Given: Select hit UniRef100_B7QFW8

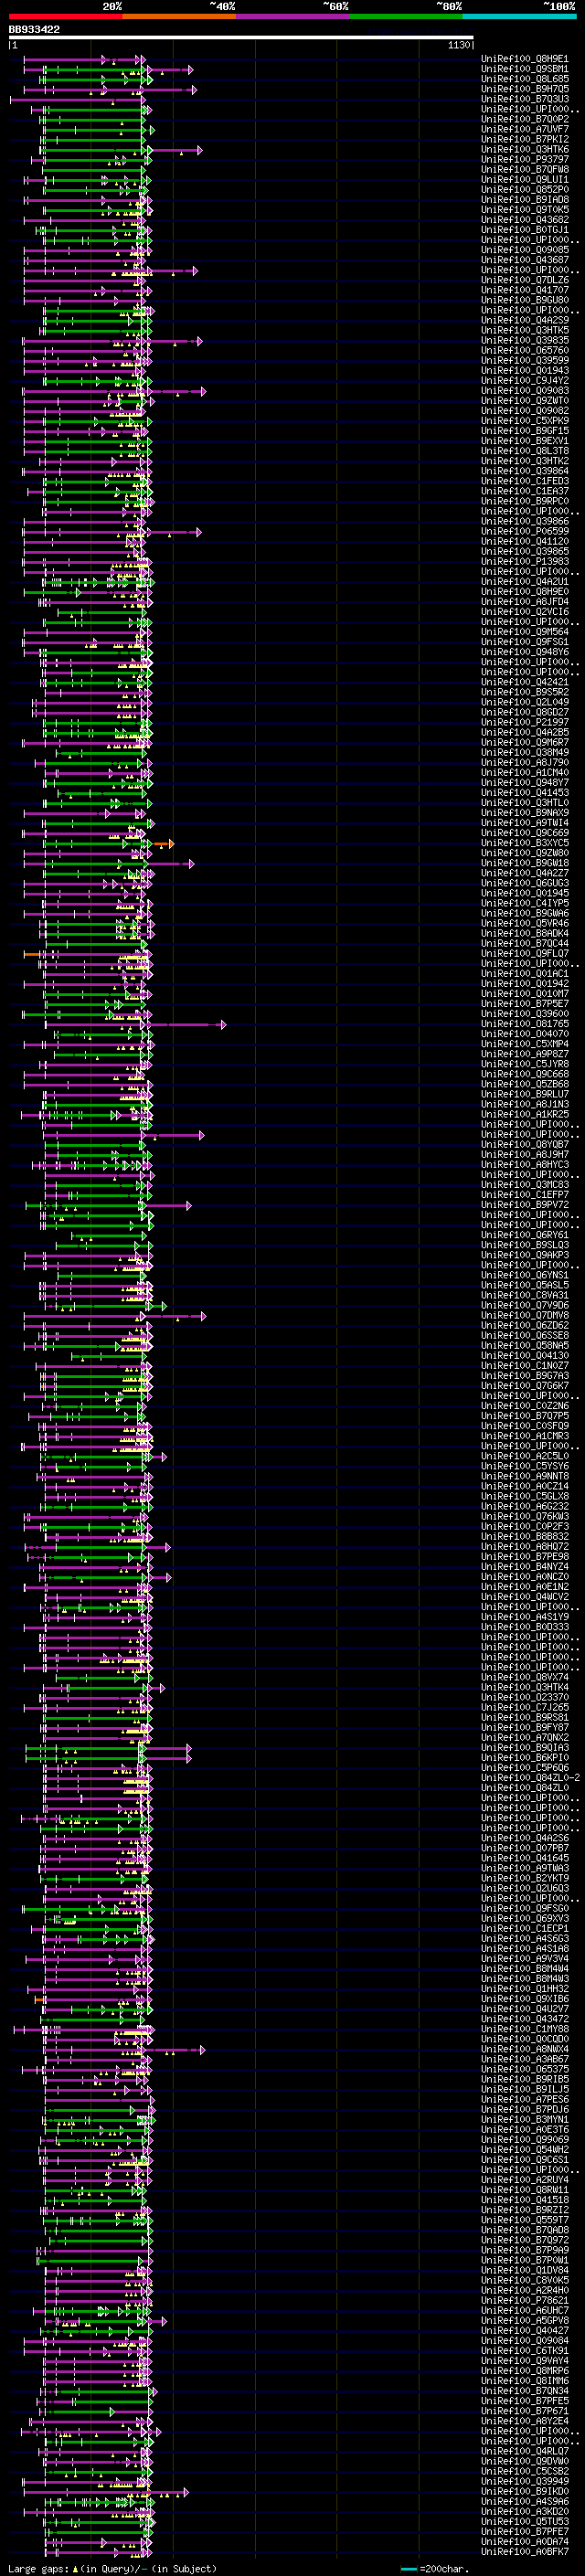Looking at the screenshot, I should tap(525, 169).
